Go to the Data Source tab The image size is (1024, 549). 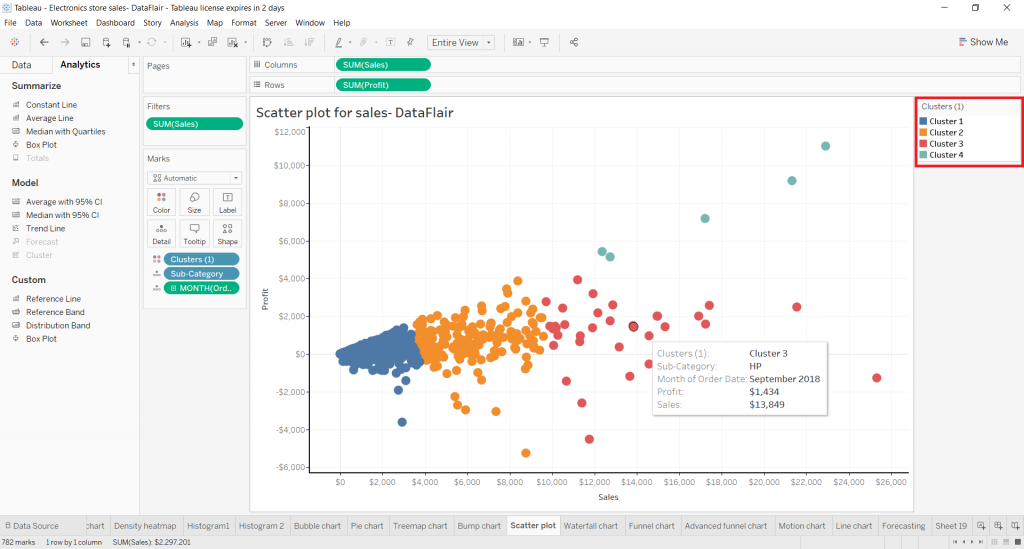31,525
